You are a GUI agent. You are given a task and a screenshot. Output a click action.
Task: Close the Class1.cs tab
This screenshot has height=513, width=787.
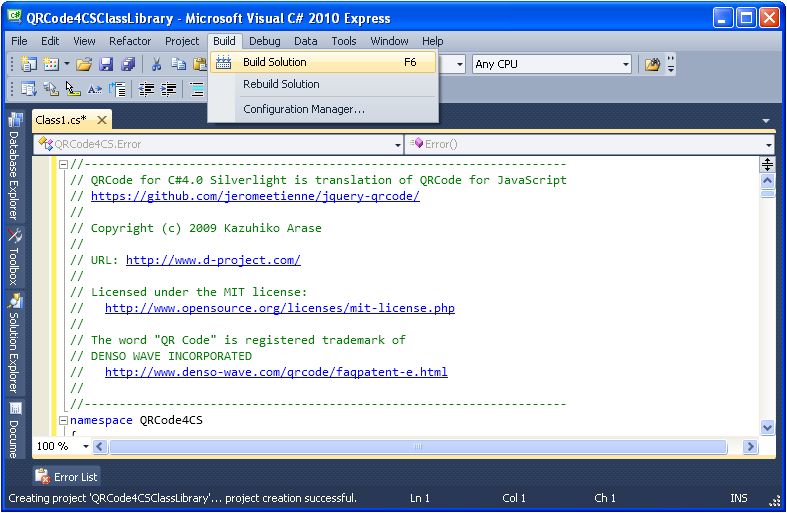[x=102, y=120]
